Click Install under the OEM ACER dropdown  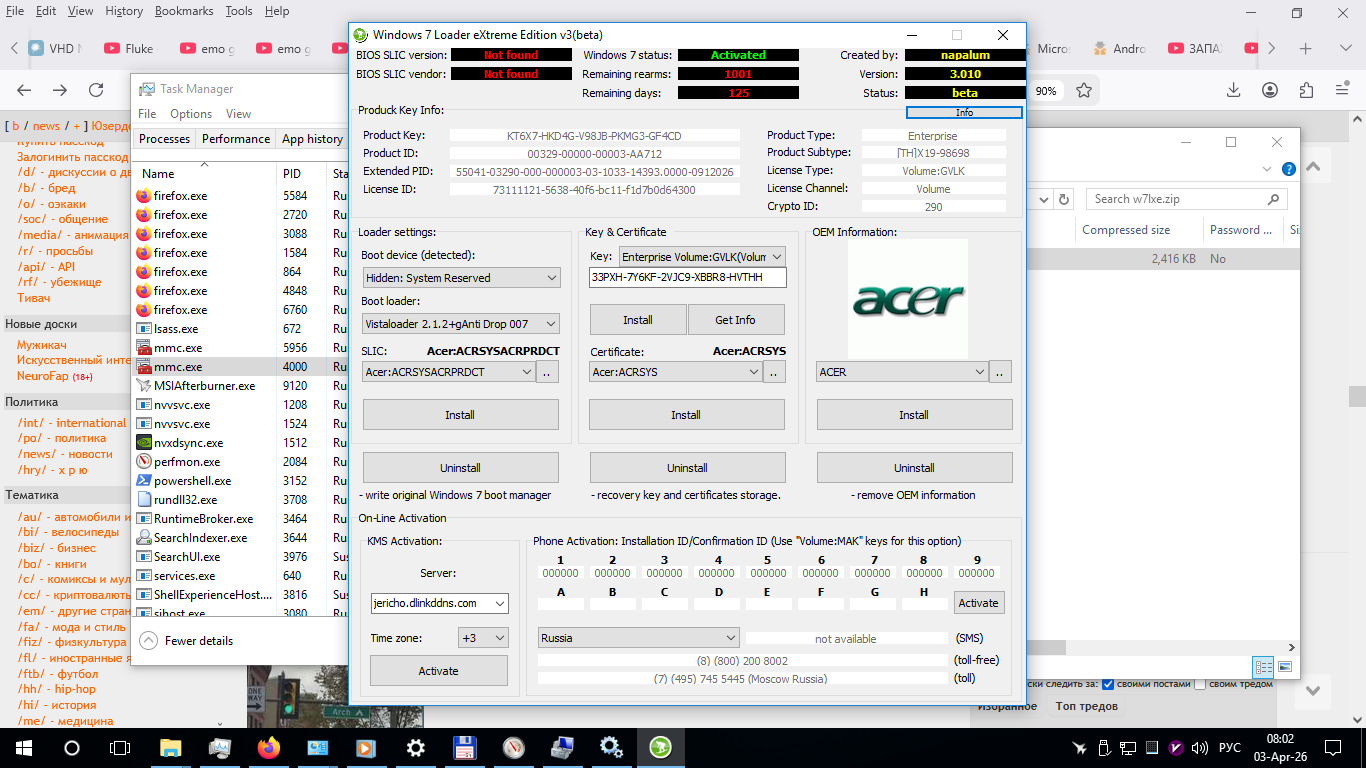click(914, 415)
